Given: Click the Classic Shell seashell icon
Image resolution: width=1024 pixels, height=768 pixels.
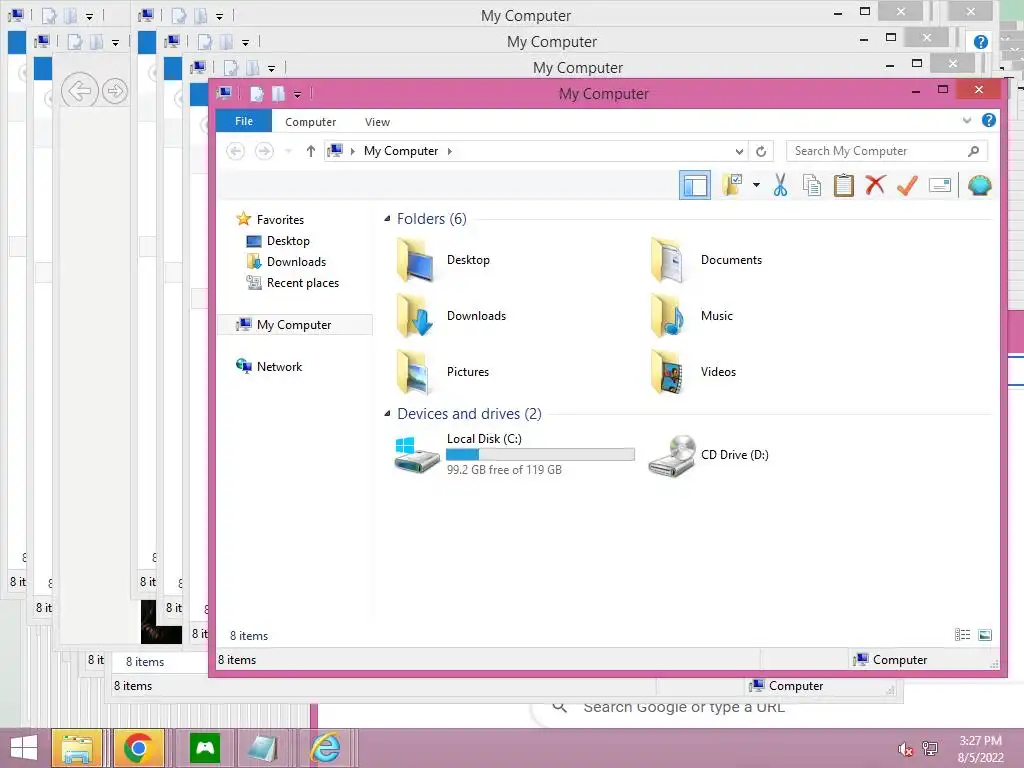Looking at the screenshot, I should [980, 185].
